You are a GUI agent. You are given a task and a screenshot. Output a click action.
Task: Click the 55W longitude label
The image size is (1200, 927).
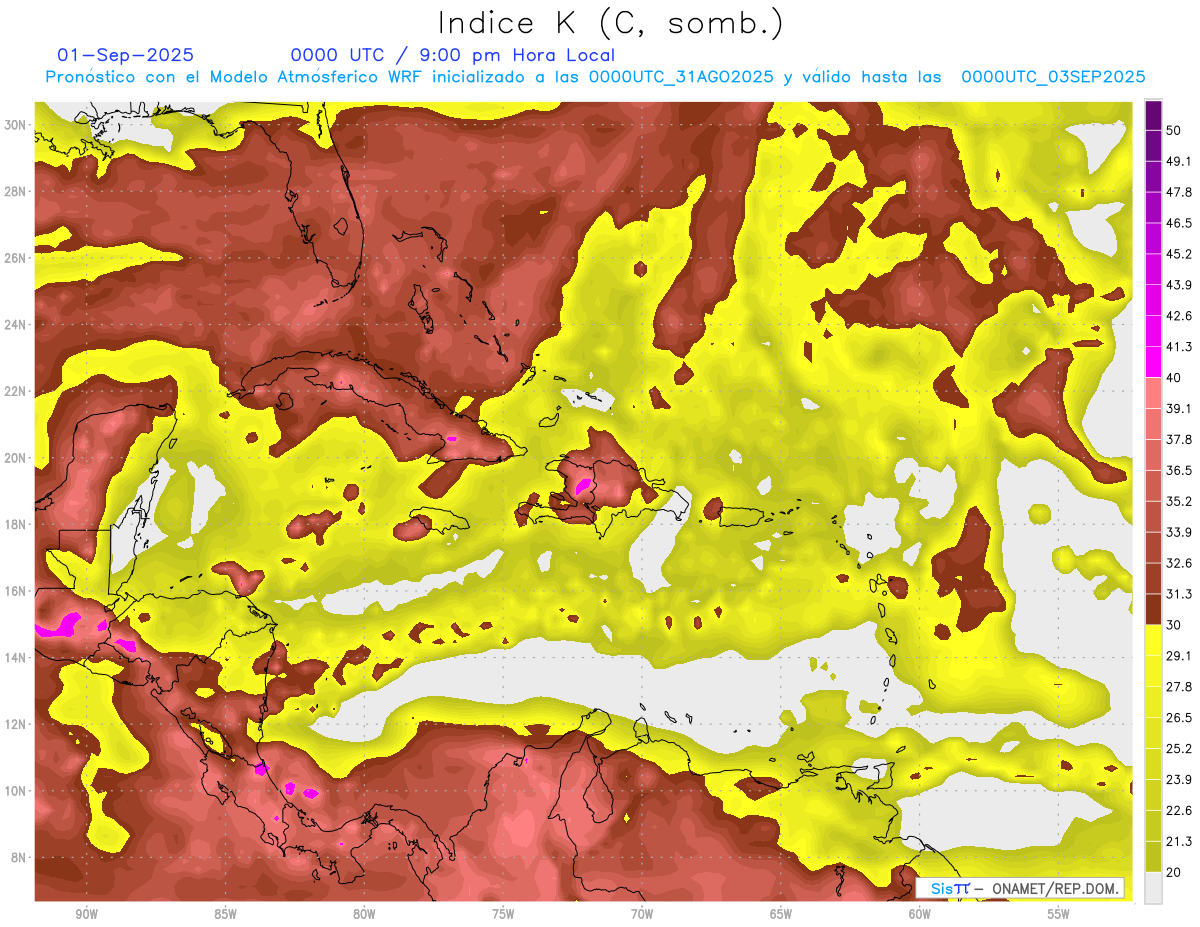1058,915
